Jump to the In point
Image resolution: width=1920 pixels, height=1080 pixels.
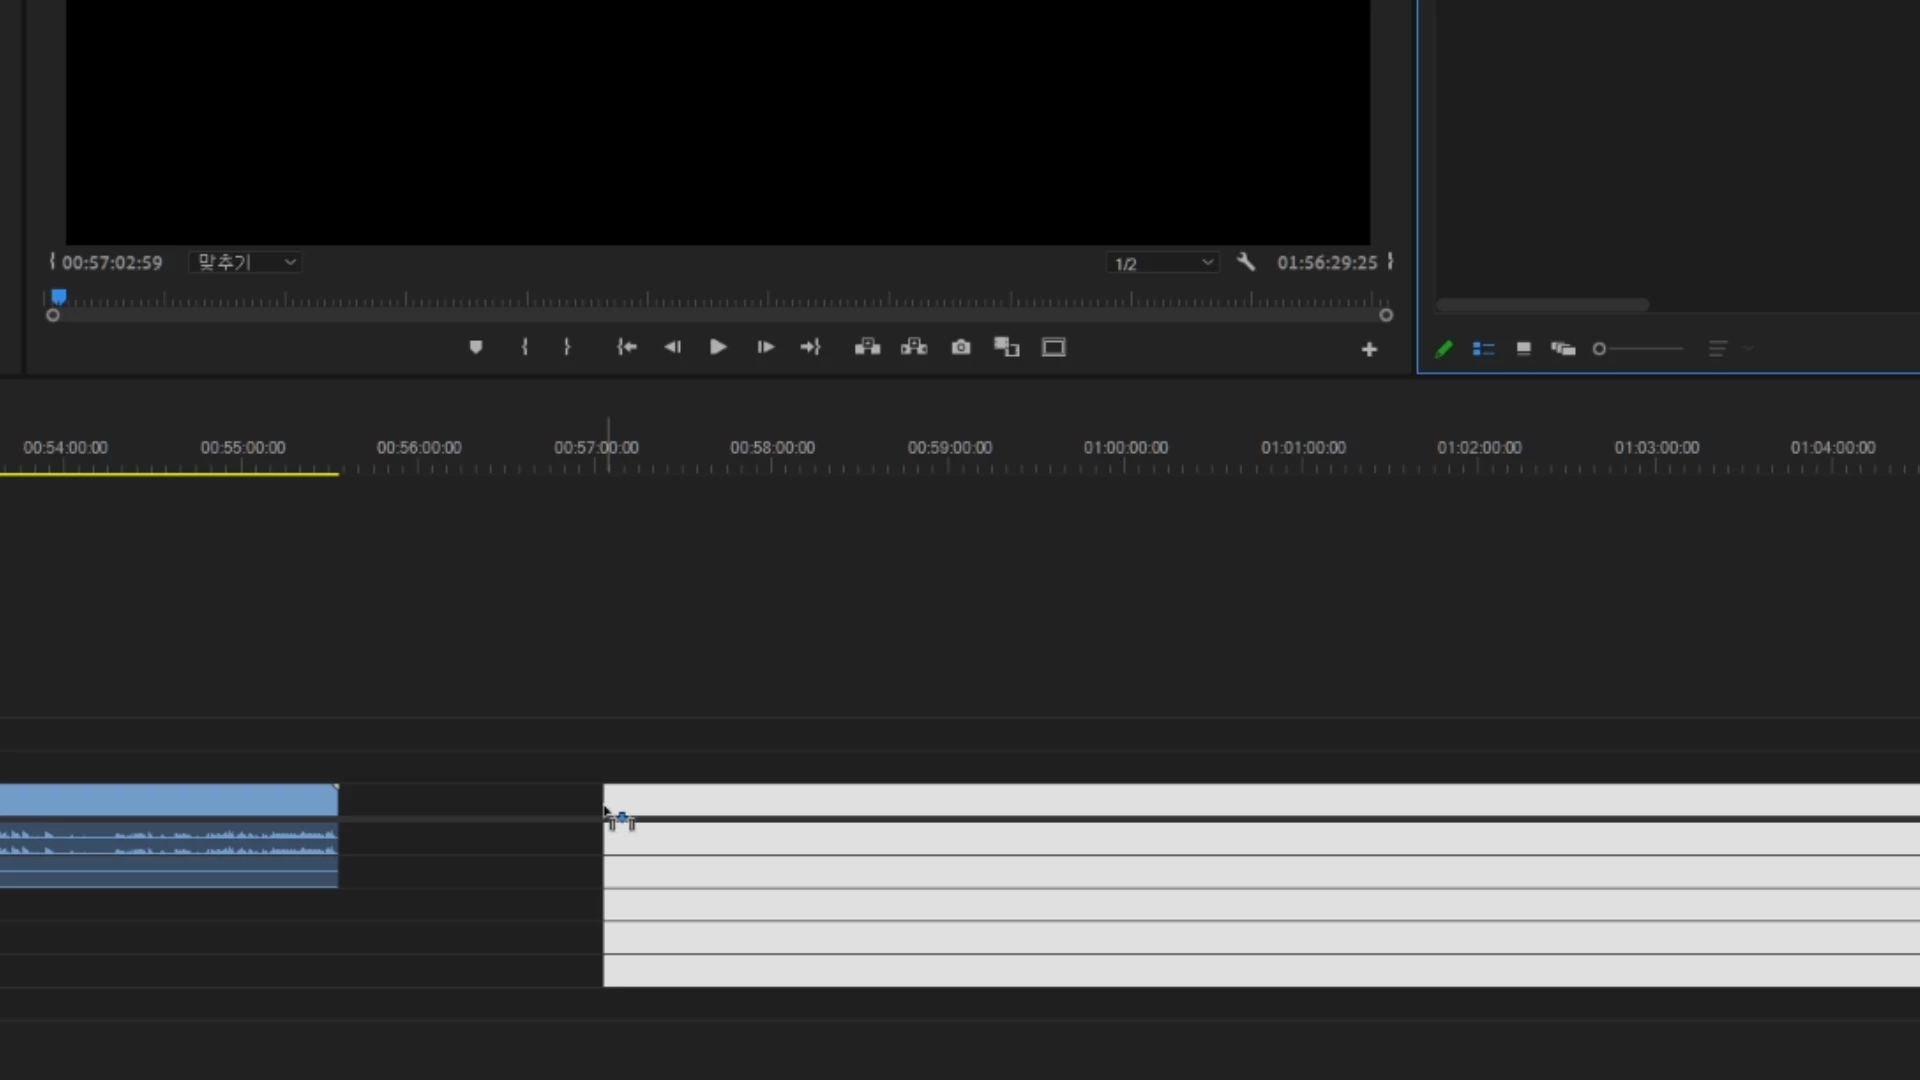pos(627,347)
